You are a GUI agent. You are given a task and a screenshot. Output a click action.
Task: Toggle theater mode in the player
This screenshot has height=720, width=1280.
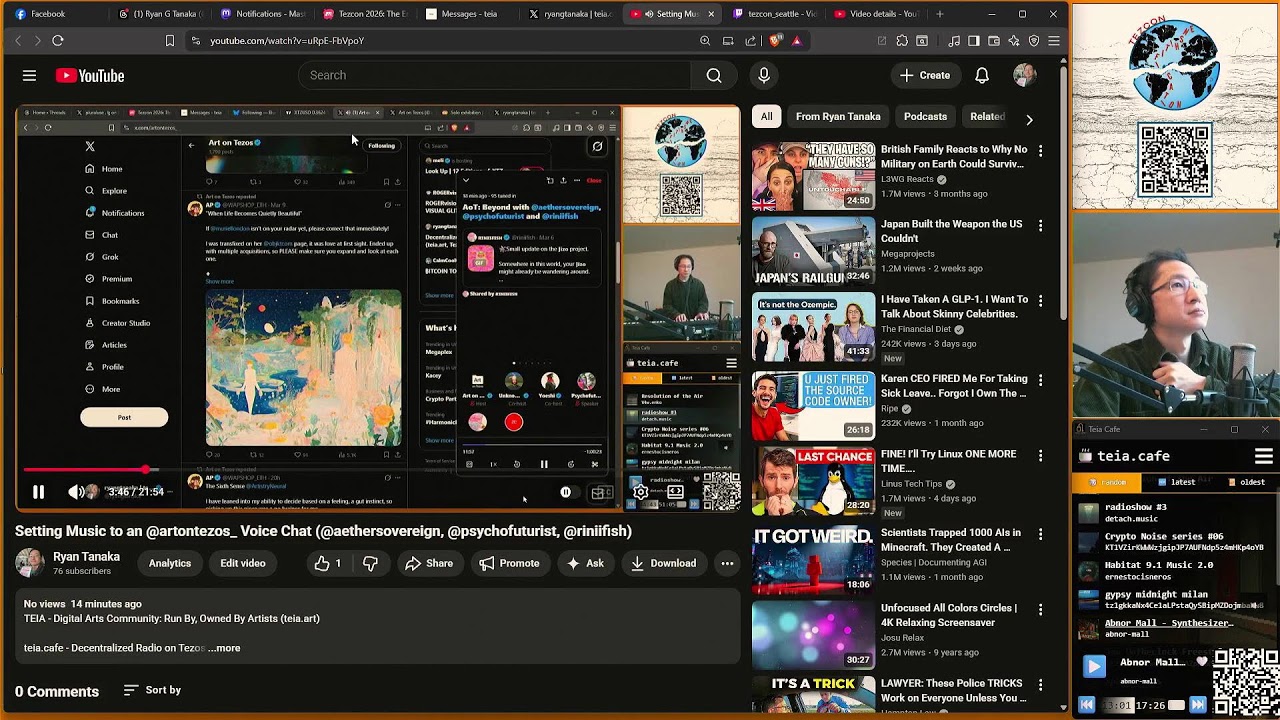click(x=675, y=492)
